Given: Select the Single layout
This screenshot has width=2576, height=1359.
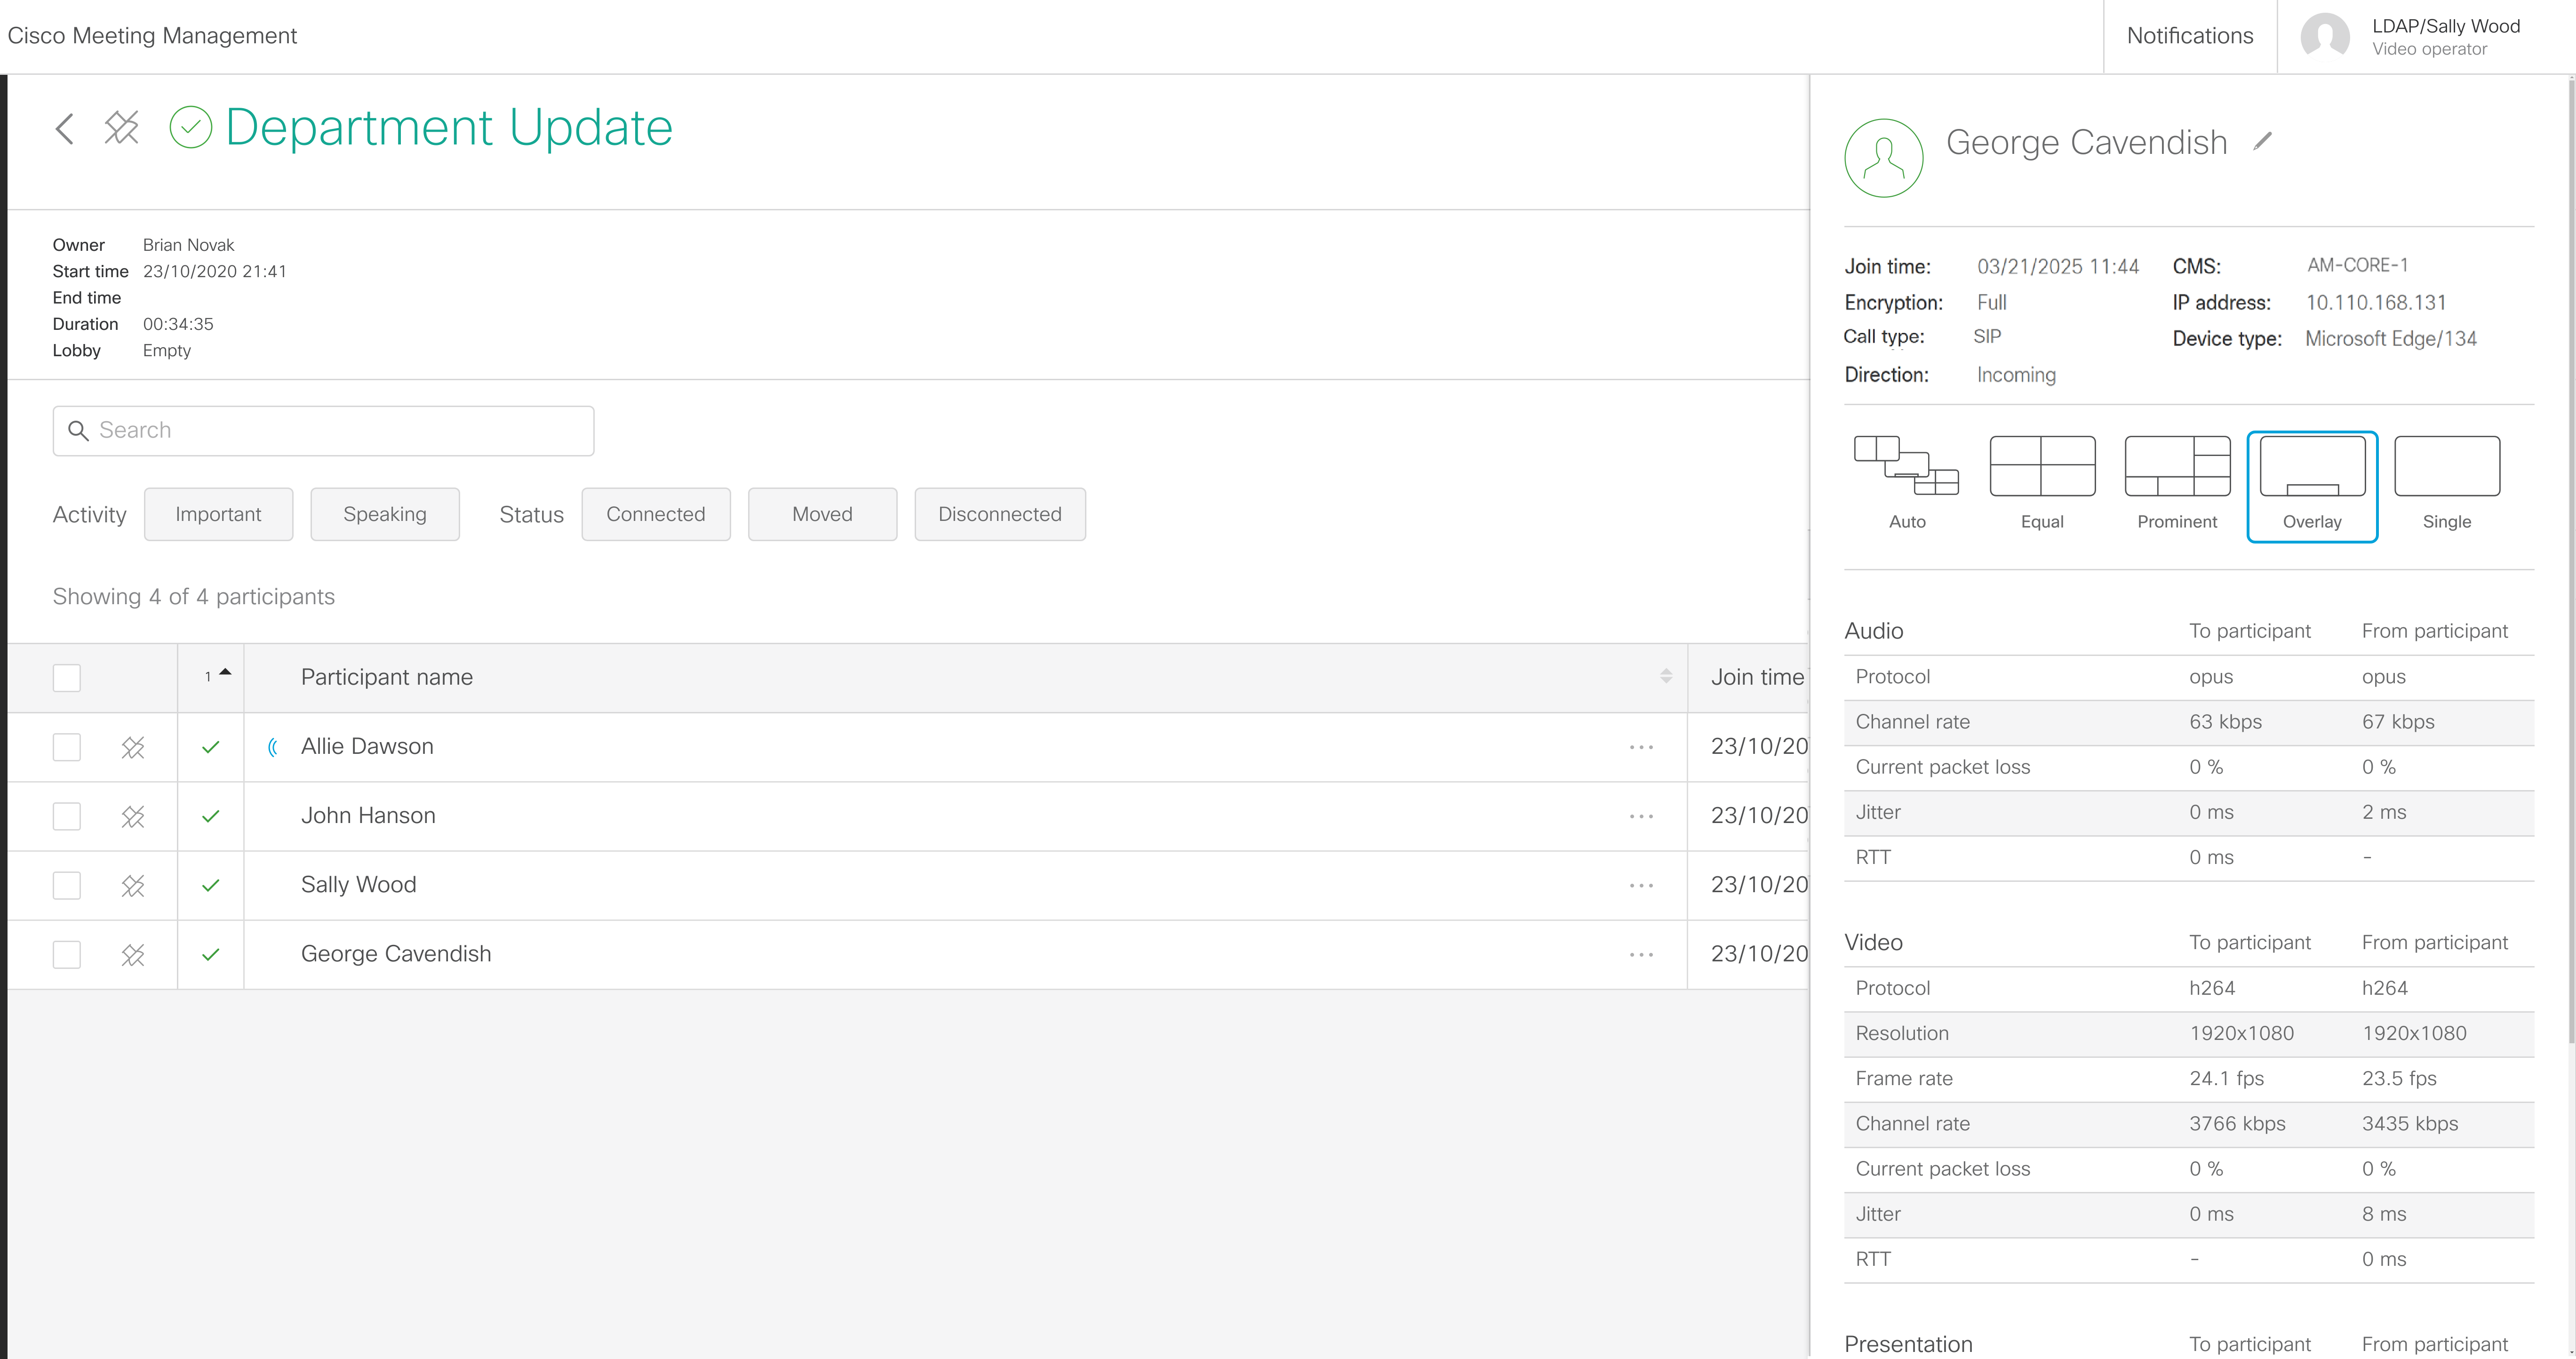Looking at the screenshot, I should click(2447, 485).
